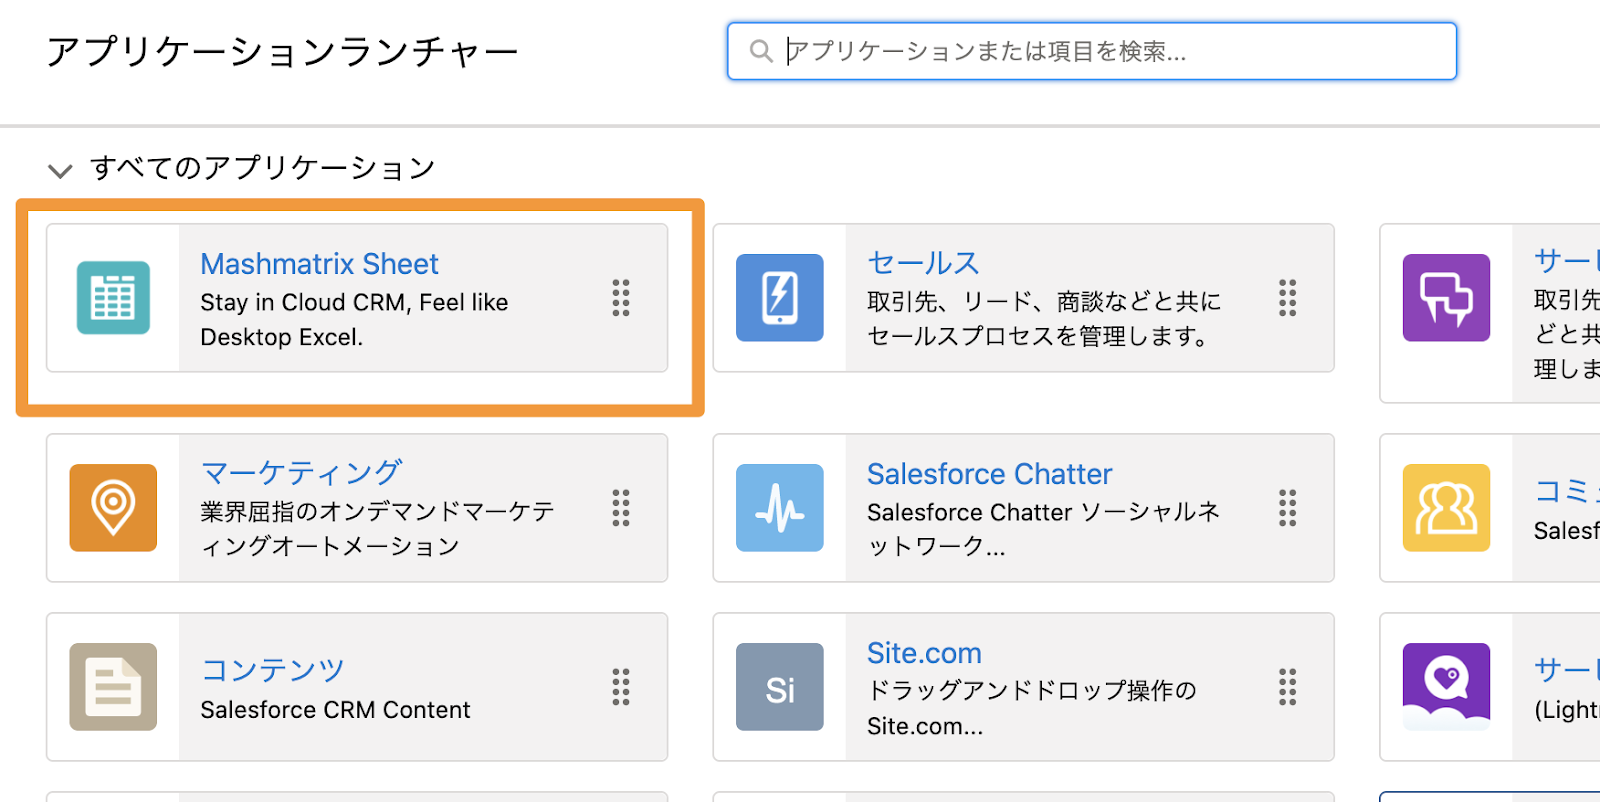
Task: Open the Salesforce Chatter app link
Action: tap(989, 474)
